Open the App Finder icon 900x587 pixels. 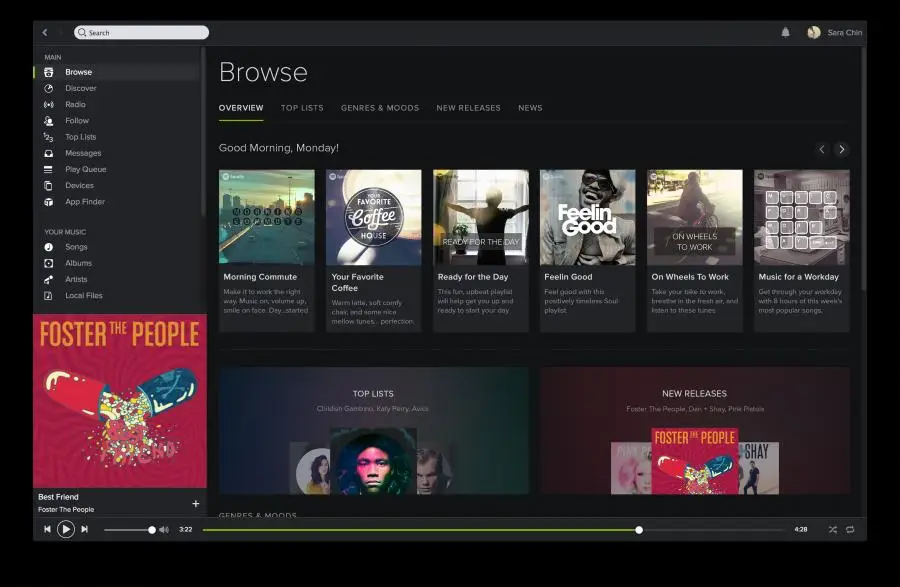coord(49,202)
